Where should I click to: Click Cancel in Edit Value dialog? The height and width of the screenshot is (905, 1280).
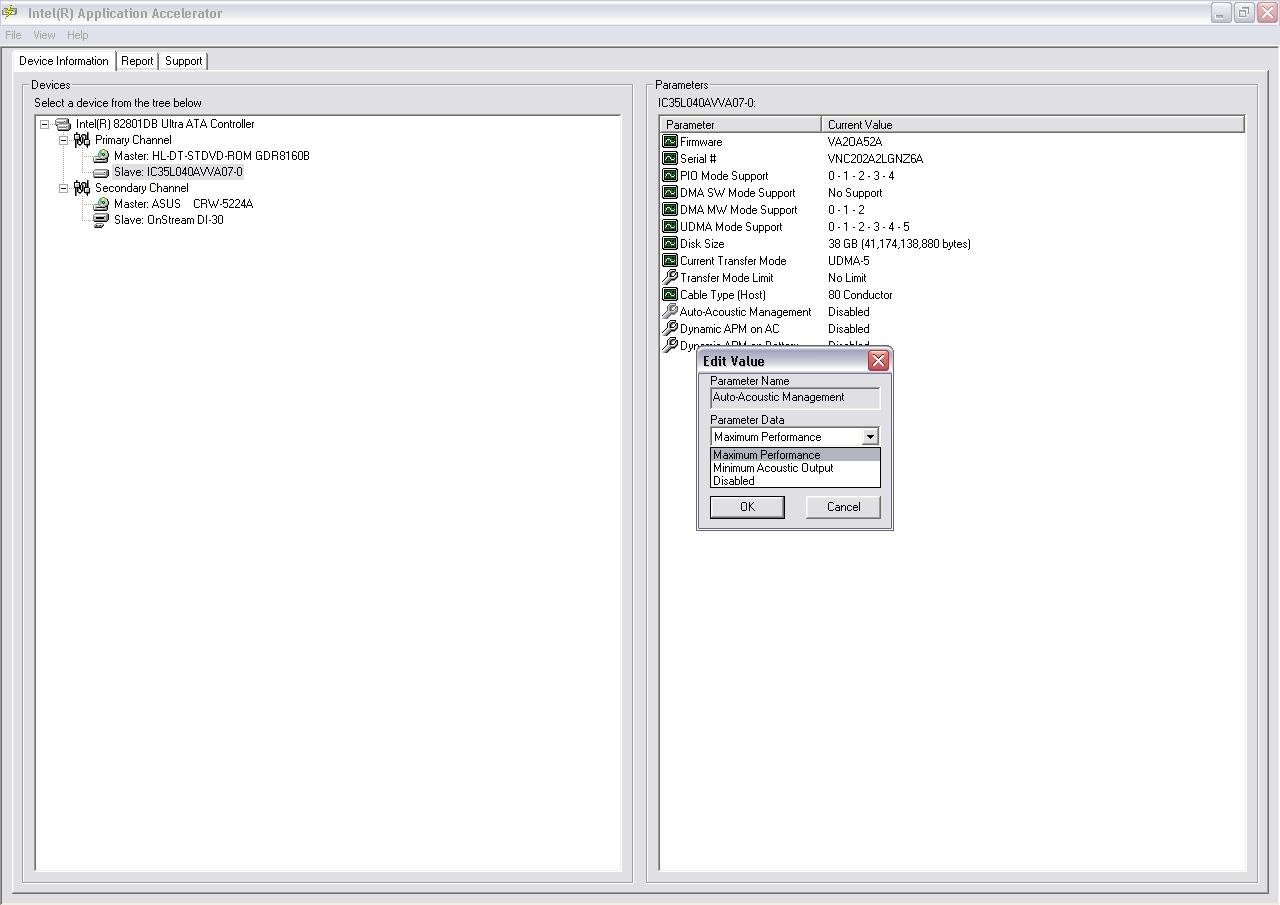843,507
